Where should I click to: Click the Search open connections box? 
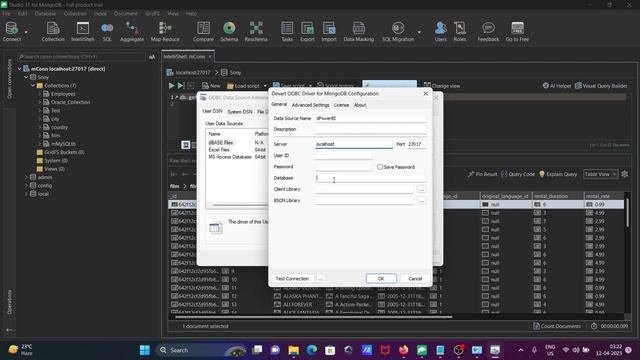pos(81,57)
